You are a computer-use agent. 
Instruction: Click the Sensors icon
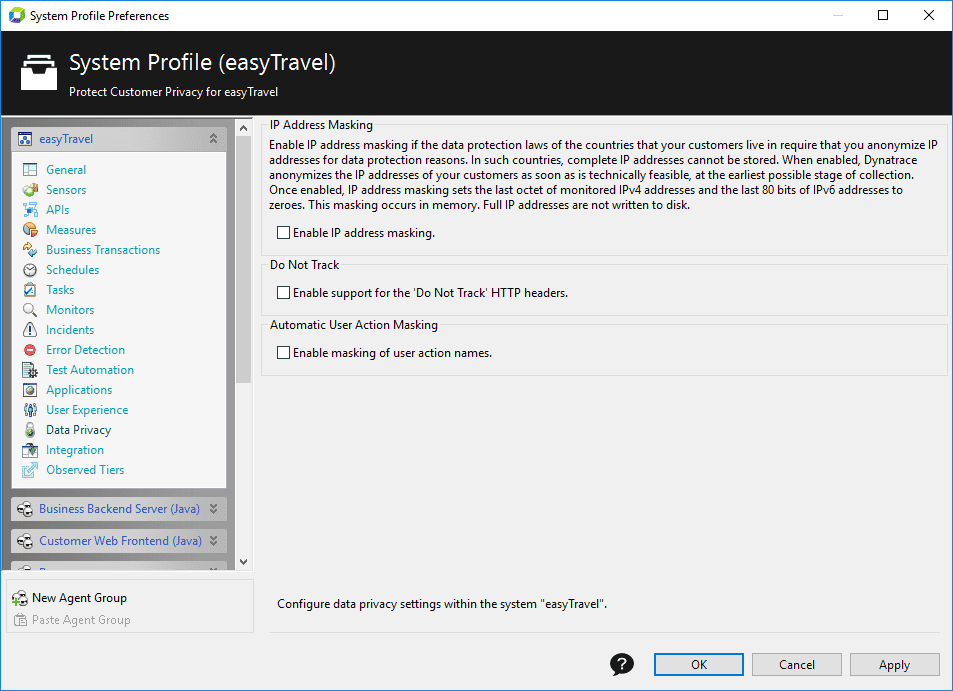click(x=30, y=190)
